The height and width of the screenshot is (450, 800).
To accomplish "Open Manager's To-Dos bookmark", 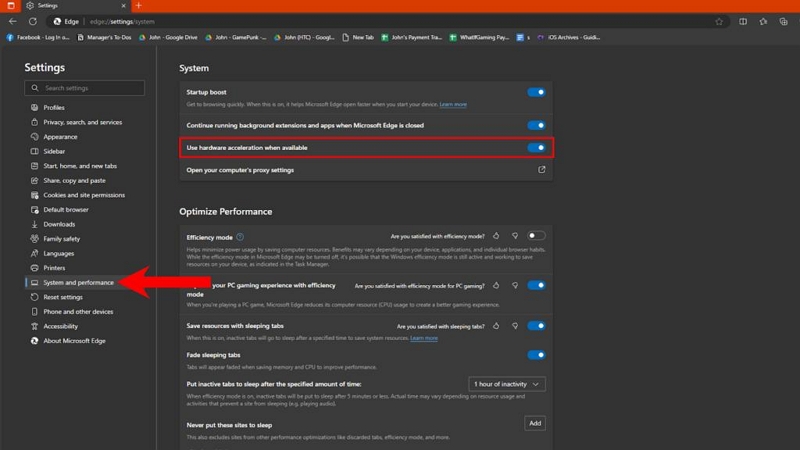I will click(105, 37).
